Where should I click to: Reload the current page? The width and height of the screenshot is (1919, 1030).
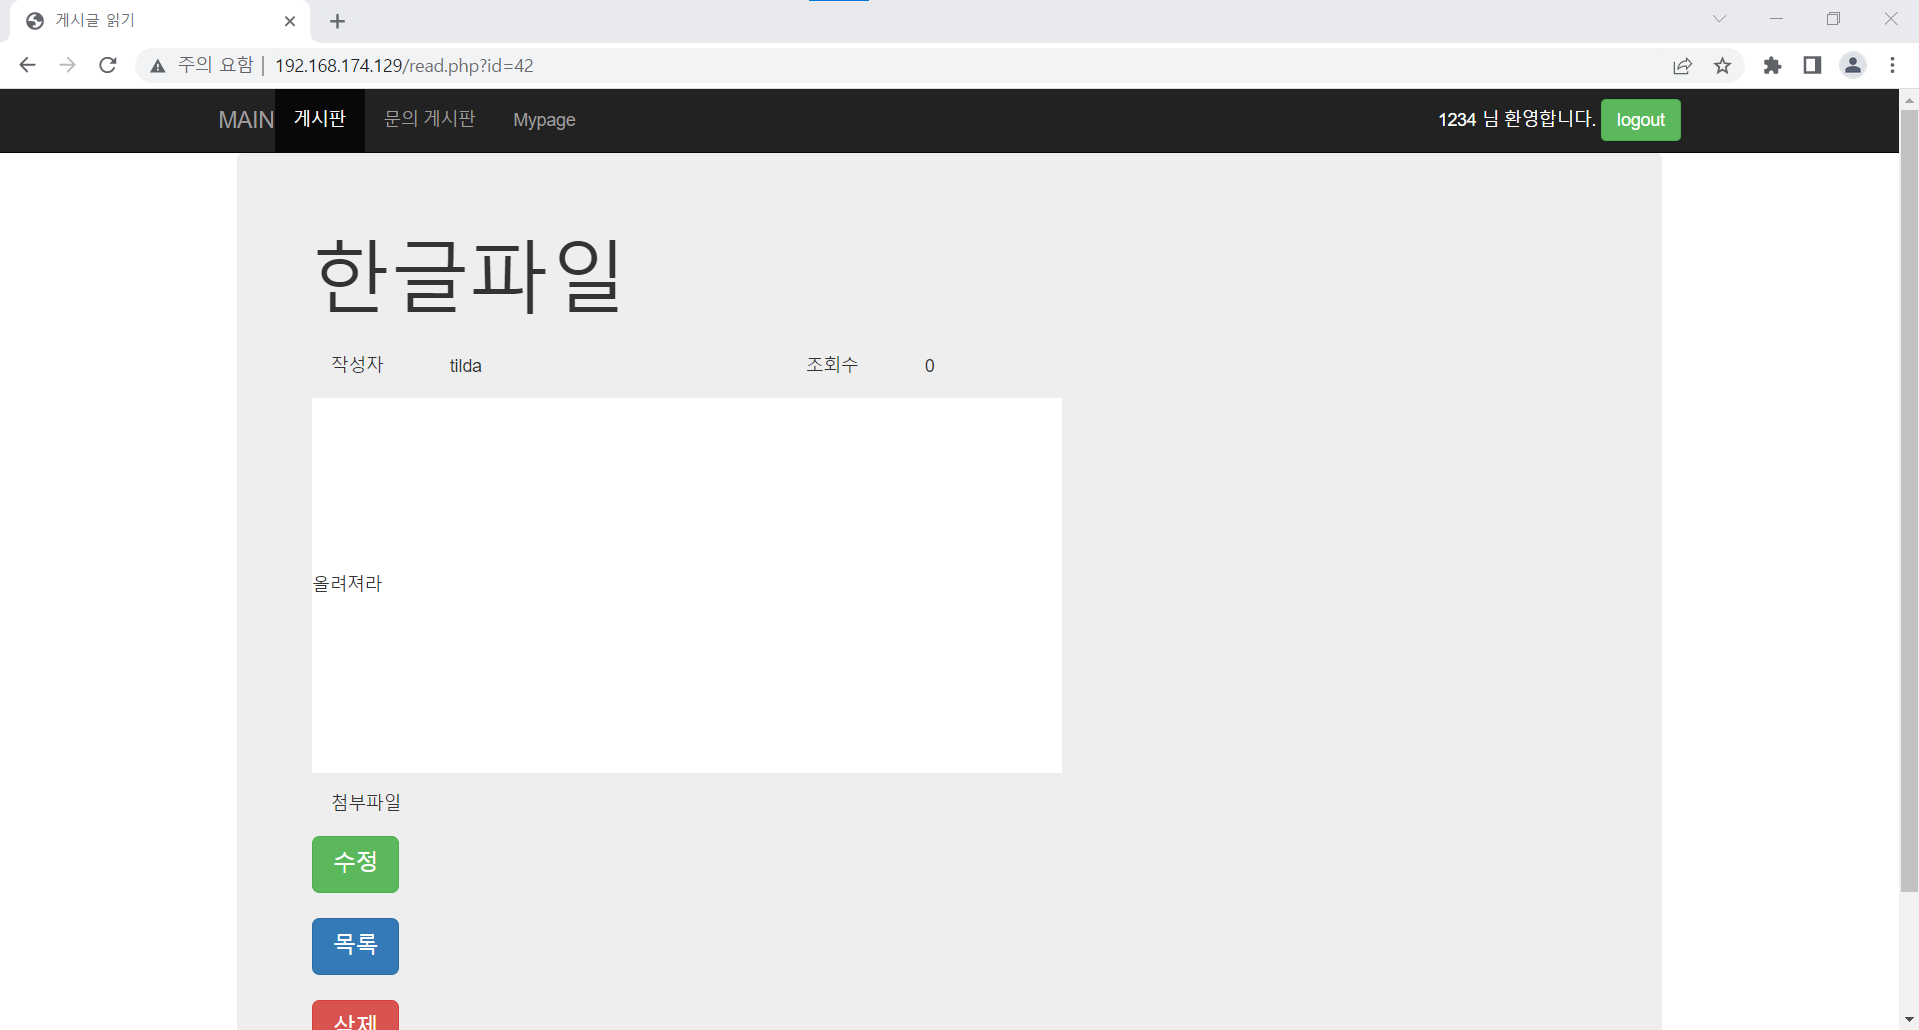click(108, 65)
